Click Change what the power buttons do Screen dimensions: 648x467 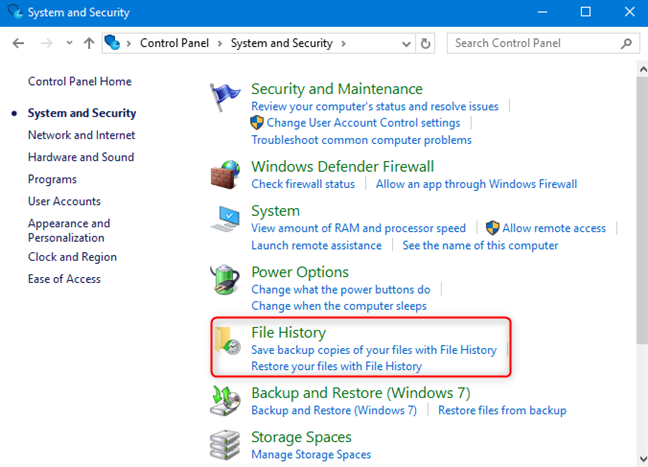(x=341, y=289)
